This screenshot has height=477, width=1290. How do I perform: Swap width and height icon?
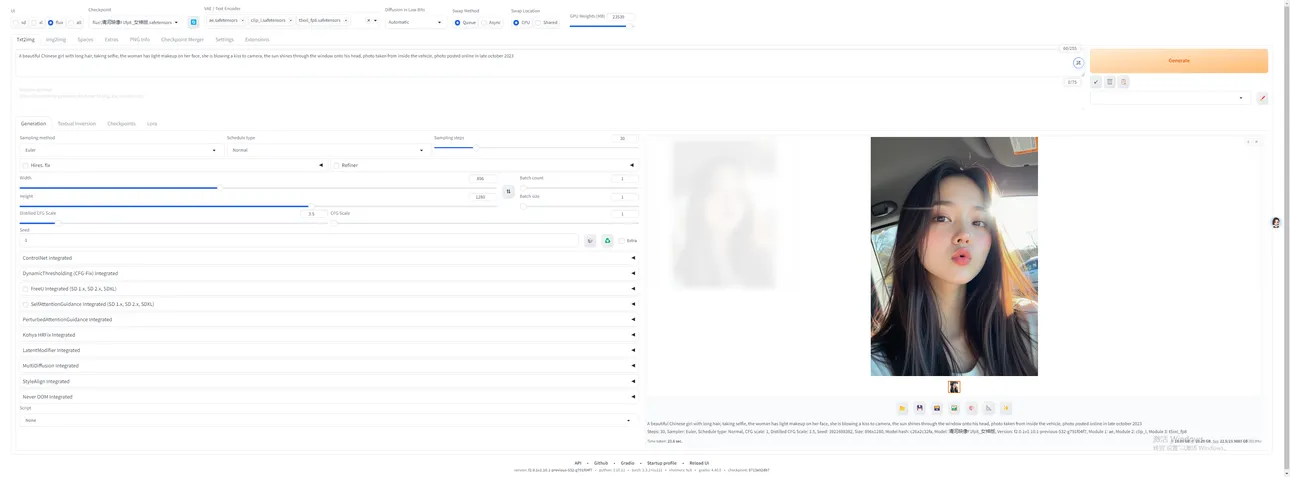[x=508, y=191]
